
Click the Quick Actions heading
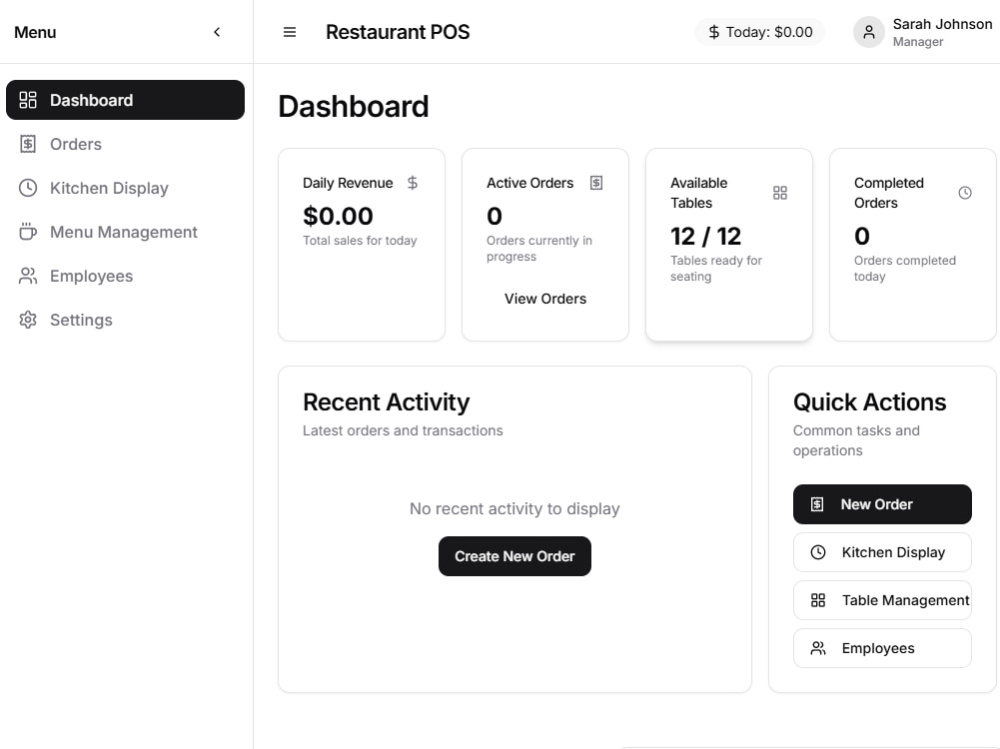(869, 403)
